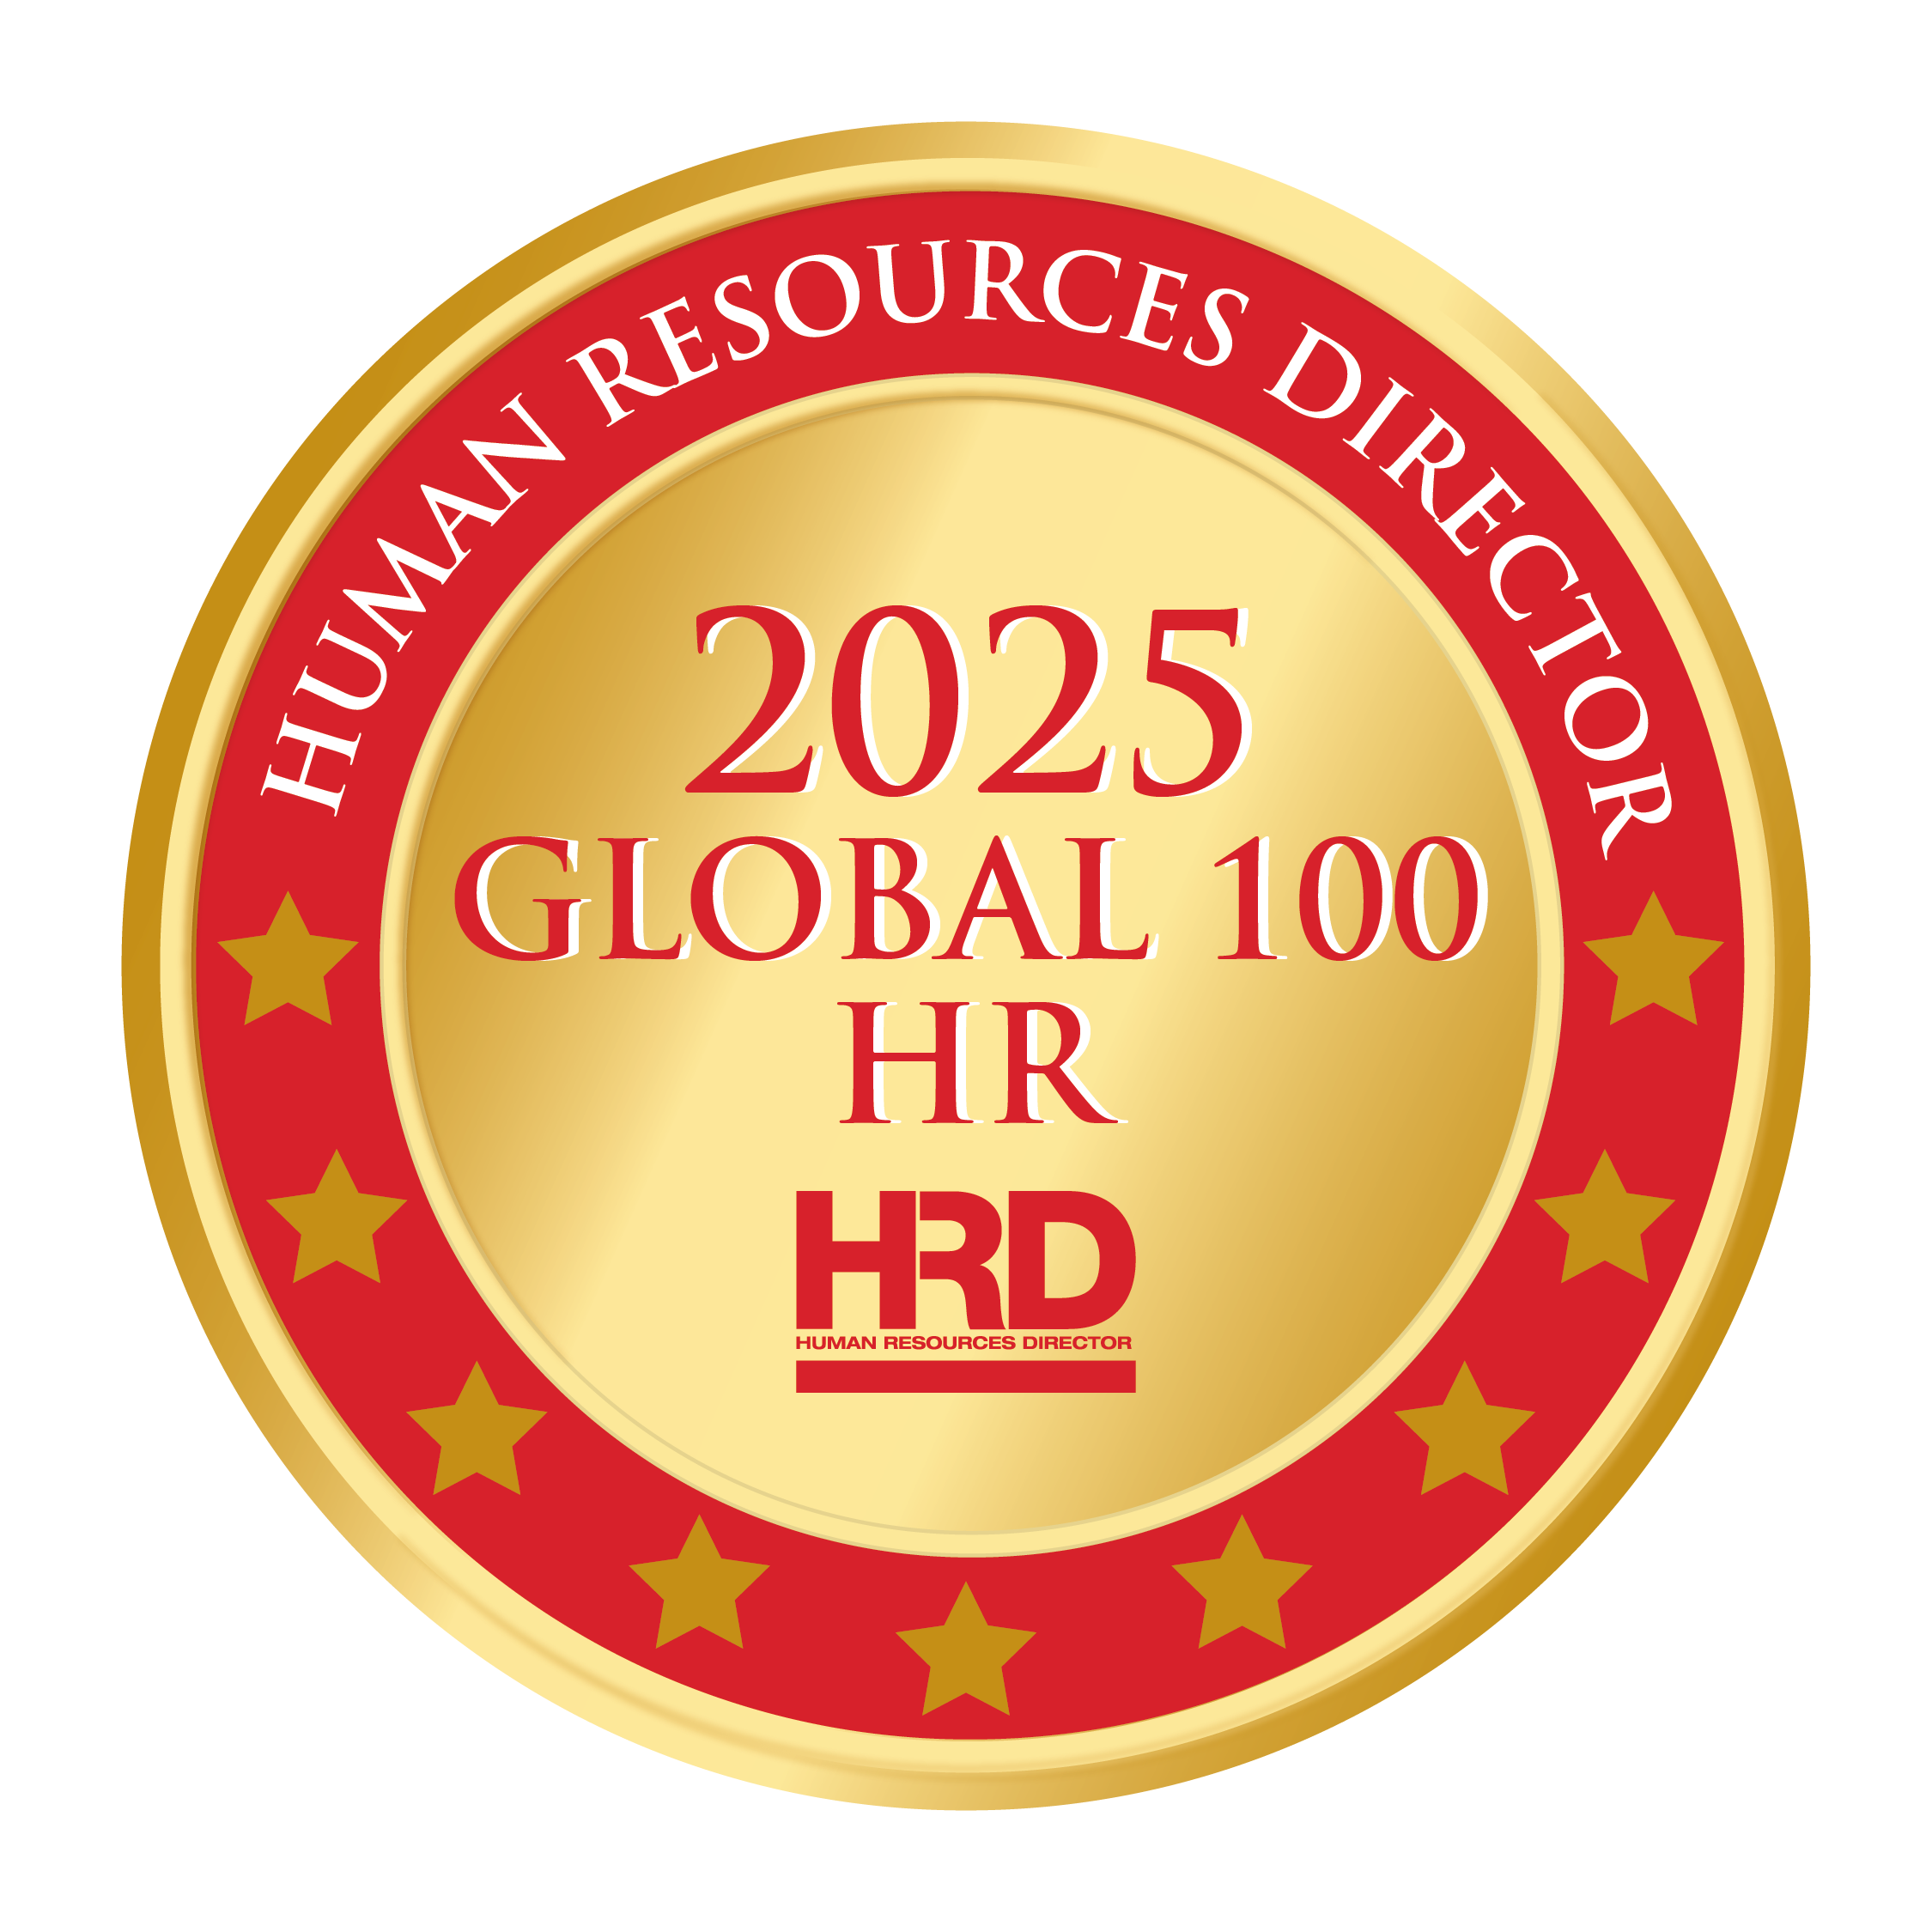Viewport: 1932px width, 1932px height.
Task: Click the bottom center gold star
Action: click(965, 1655)
